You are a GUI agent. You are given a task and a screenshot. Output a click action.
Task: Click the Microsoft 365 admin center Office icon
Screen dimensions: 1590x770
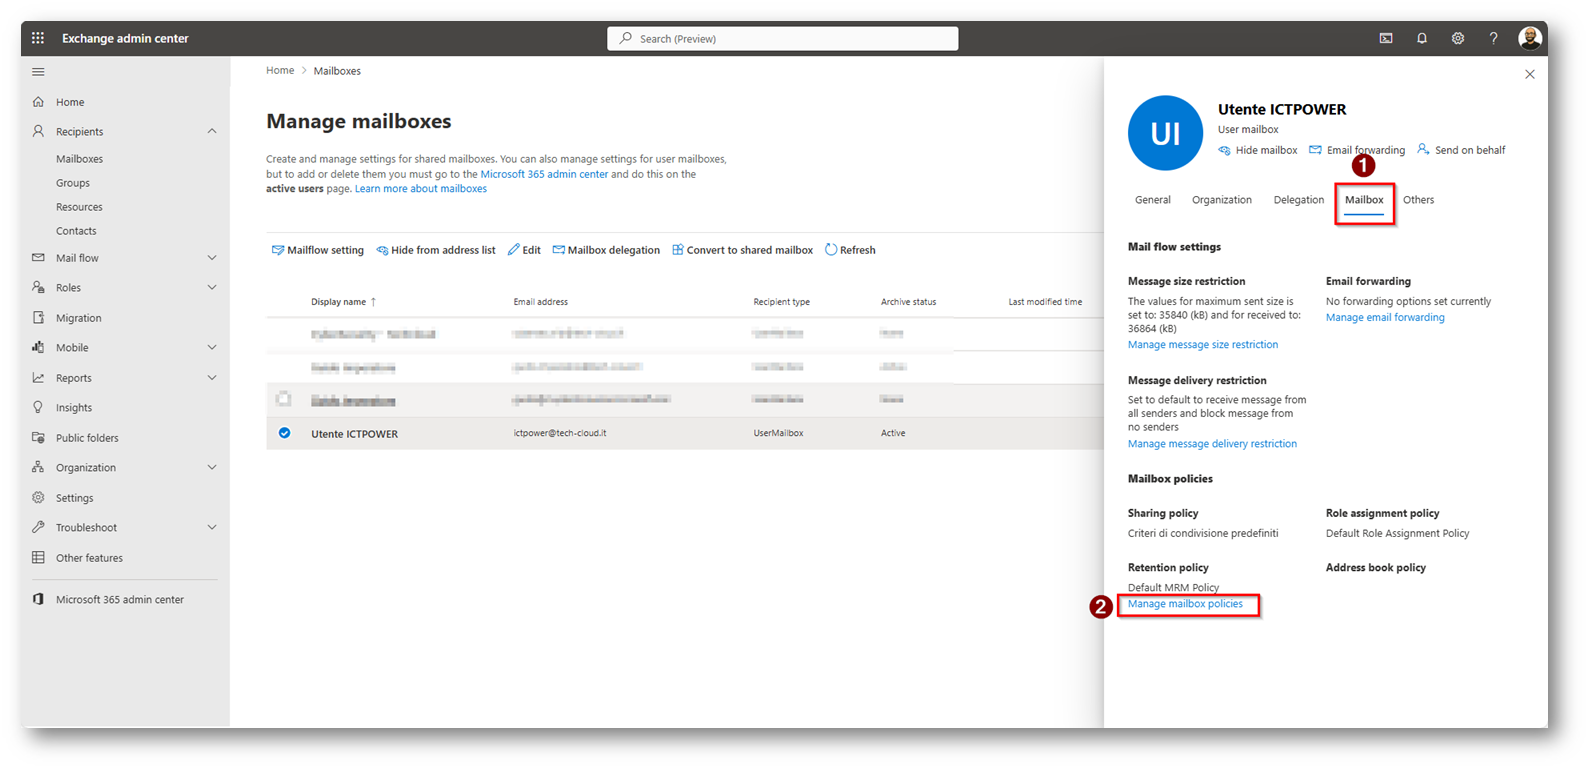[x=38, y=599]
